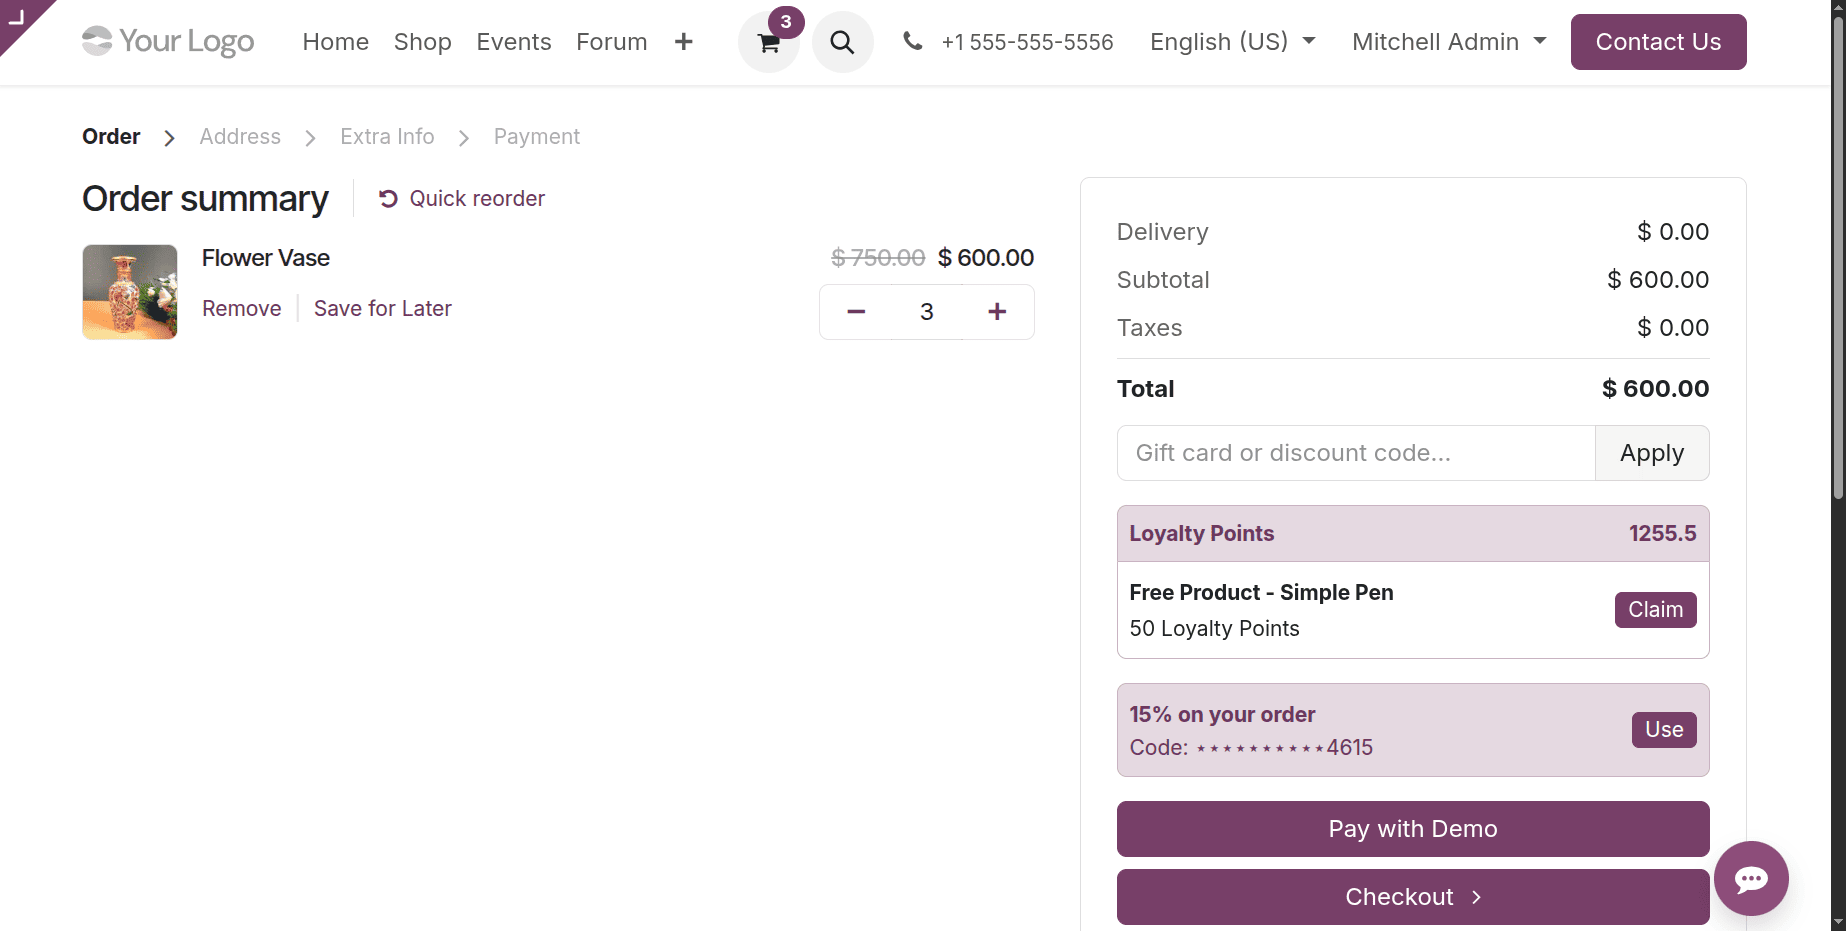Click the Subtotal $ 600.00 amount
This screenshot has width=1846, height=931.
coord(1658,280)
